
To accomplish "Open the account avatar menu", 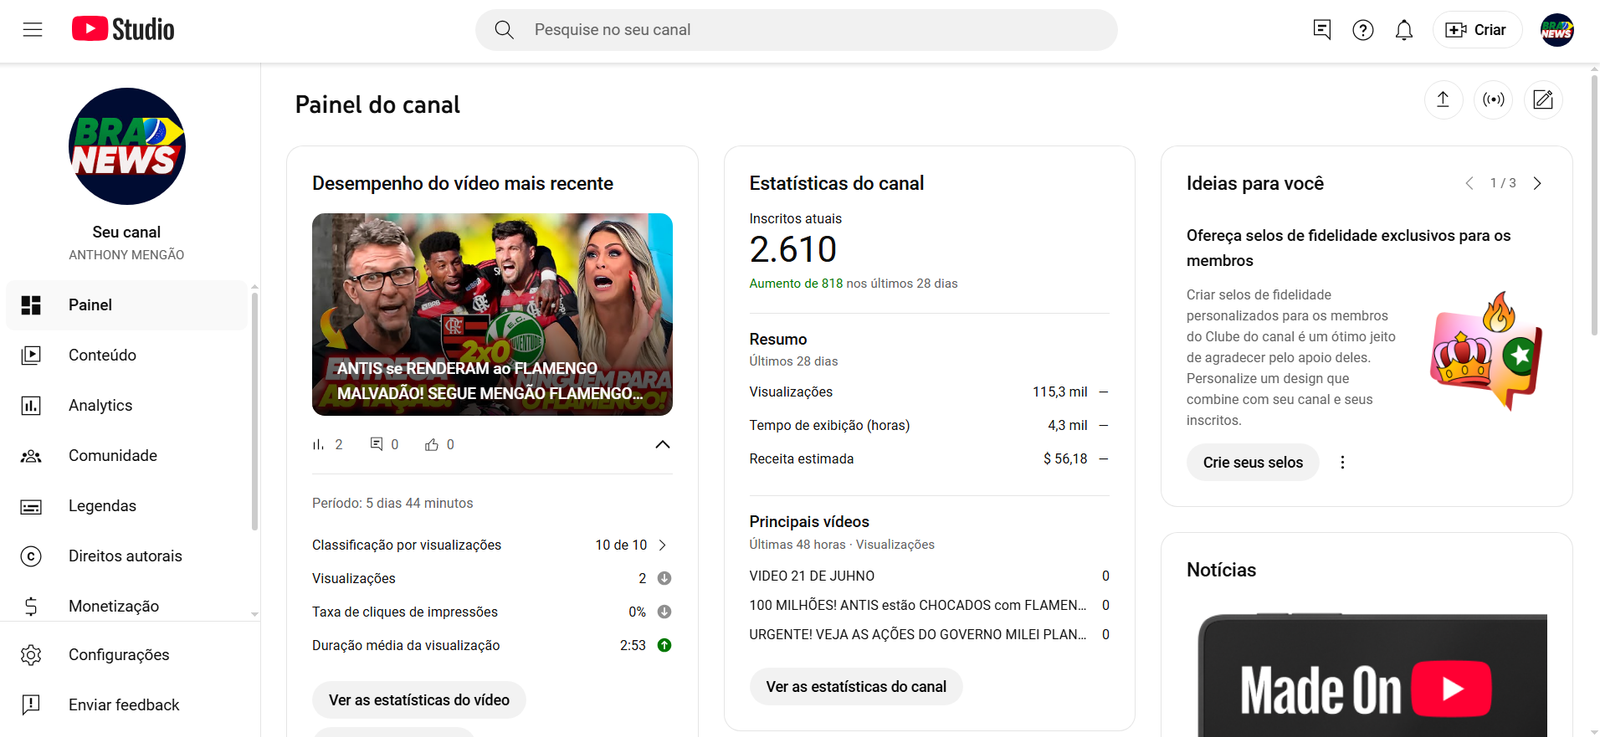I will (x=1557, y=30).
